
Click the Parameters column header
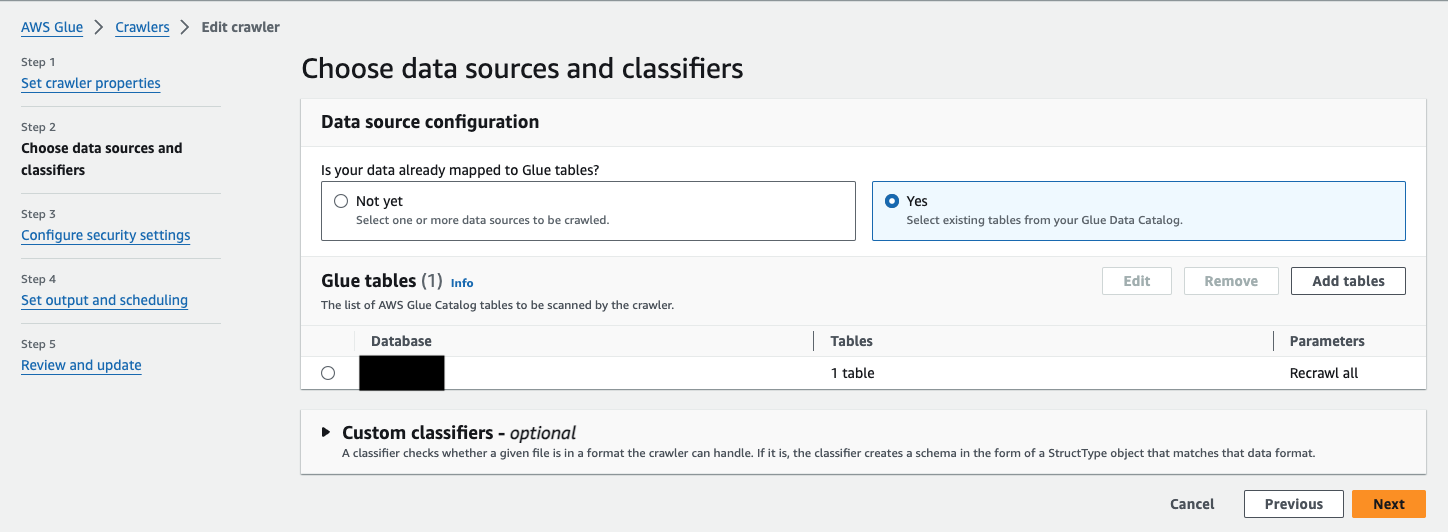pos(1327,341)
